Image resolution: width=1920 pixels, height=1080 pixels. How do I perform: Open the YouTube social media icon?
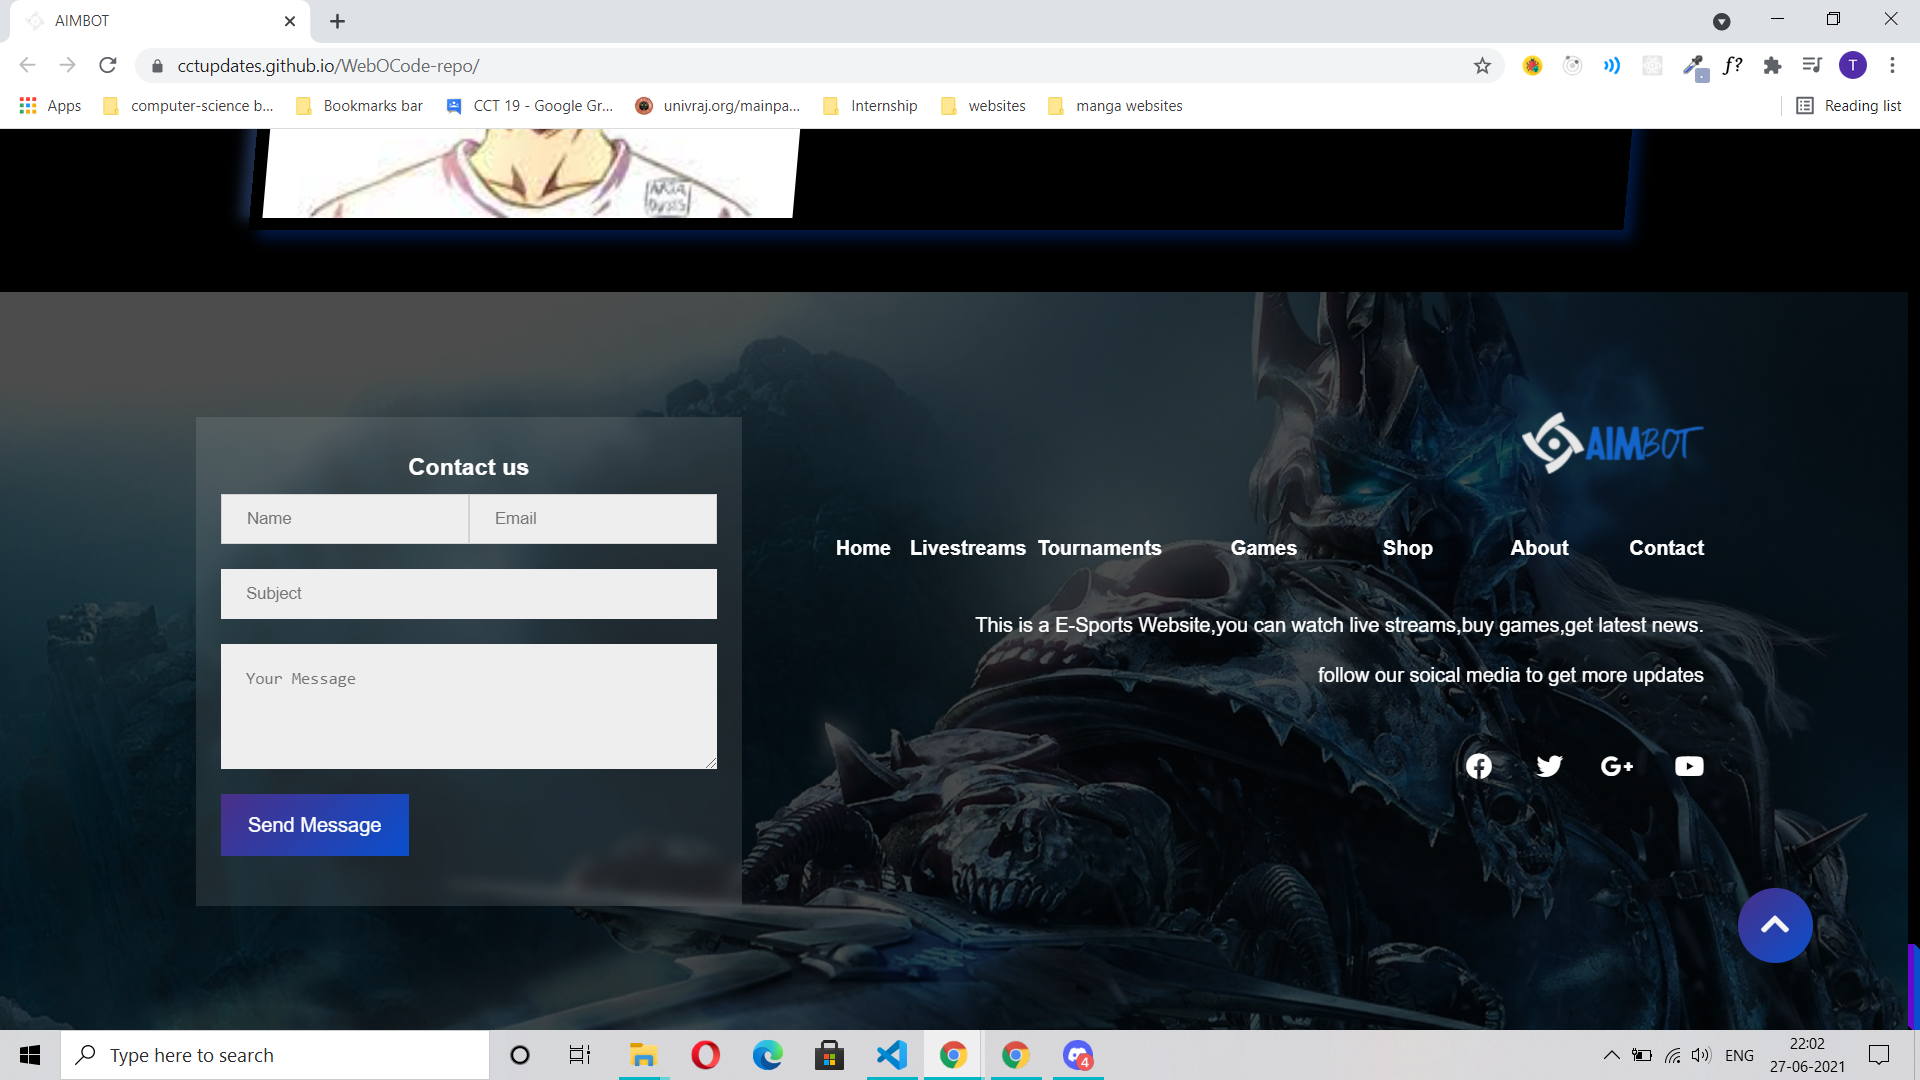coord(1689,766)
